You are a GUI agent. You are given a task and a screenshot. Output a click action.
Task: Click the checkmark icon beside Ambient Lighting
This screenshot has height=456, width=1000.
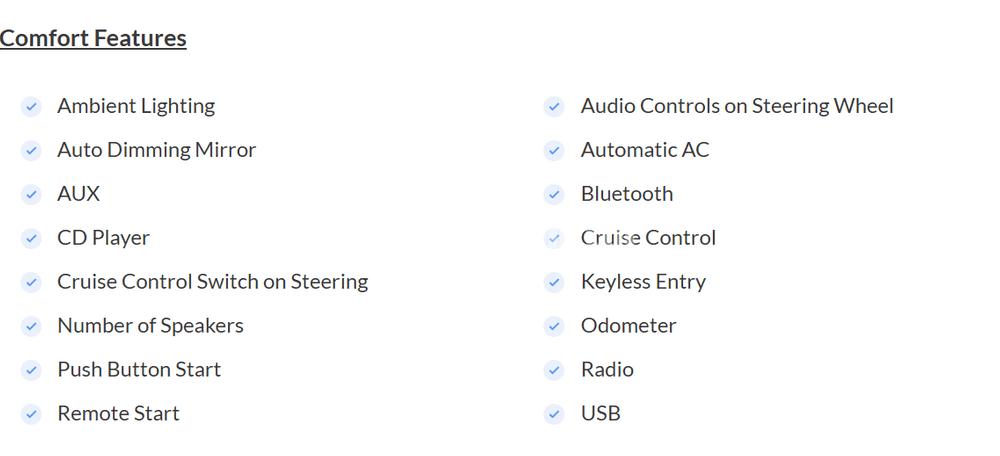click(x=31, y=107)
